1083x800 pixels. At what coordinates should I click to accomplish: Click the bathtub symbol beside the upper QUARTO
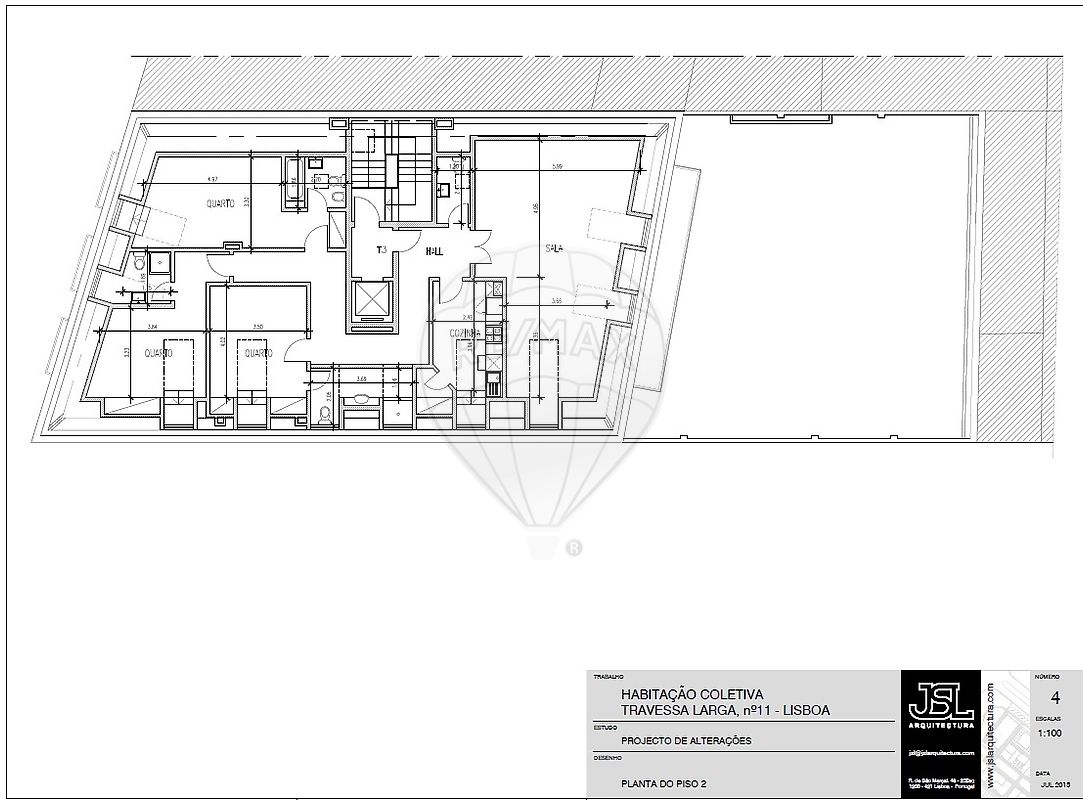(x=295, y=181)
